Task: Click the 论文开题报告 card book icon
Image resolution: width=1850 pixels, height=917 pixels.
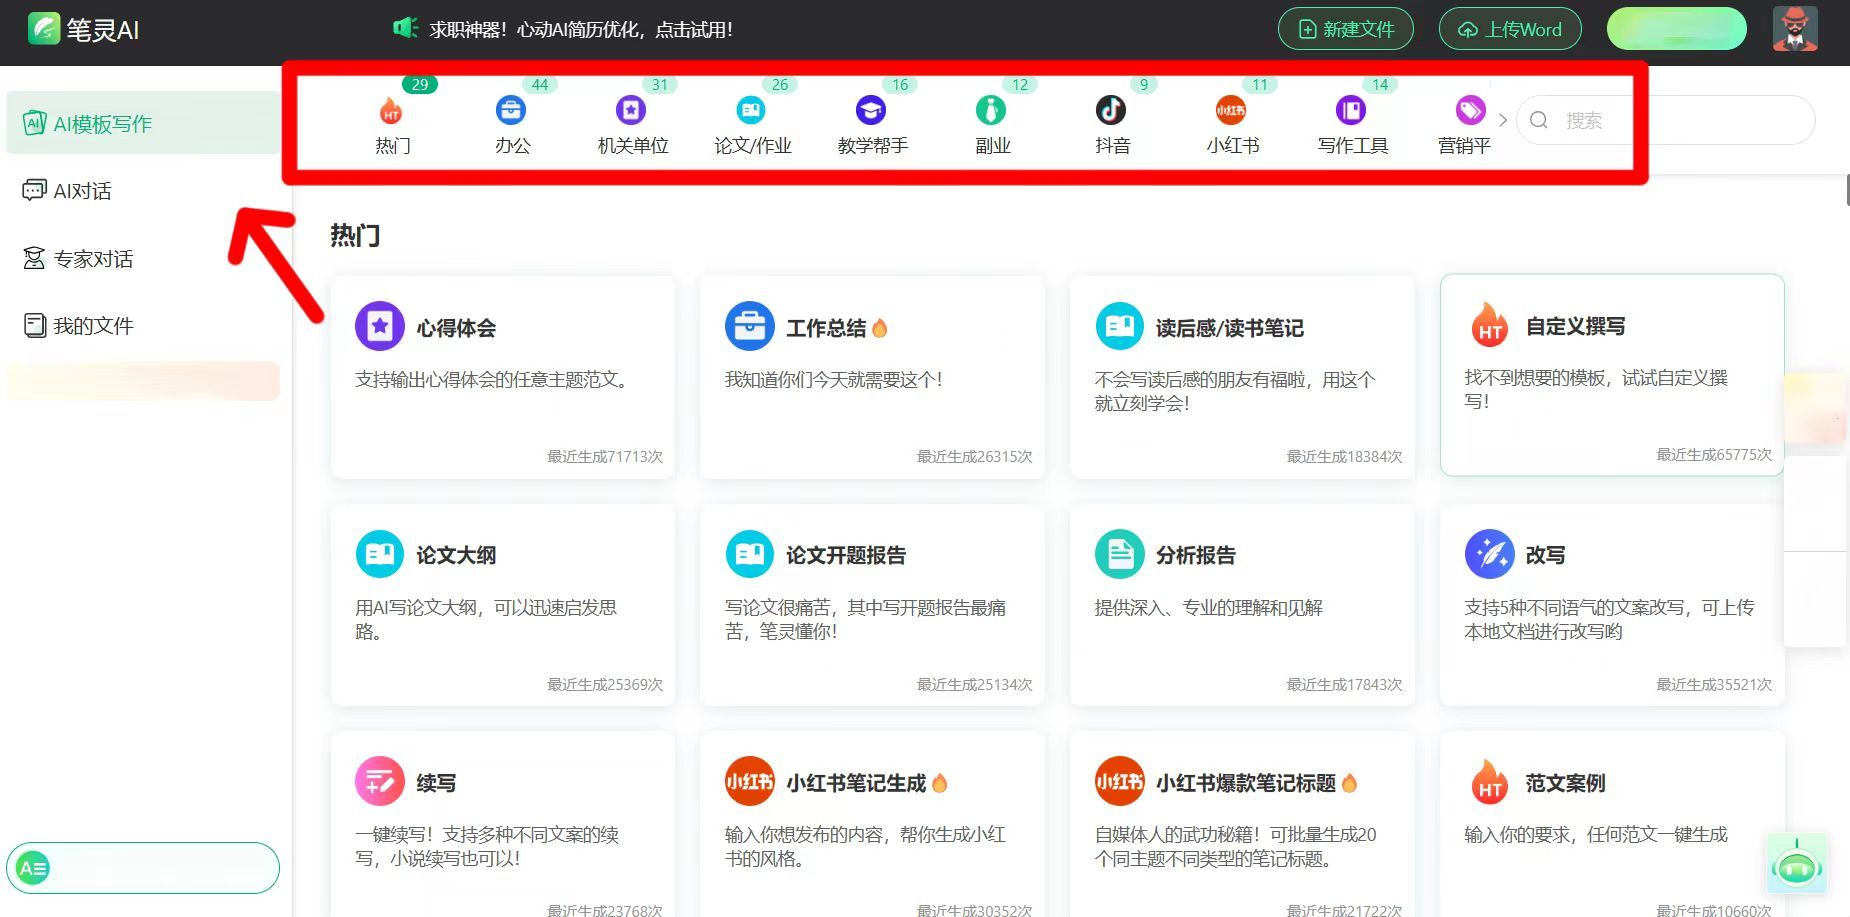Action: click(x=750, y=554)
